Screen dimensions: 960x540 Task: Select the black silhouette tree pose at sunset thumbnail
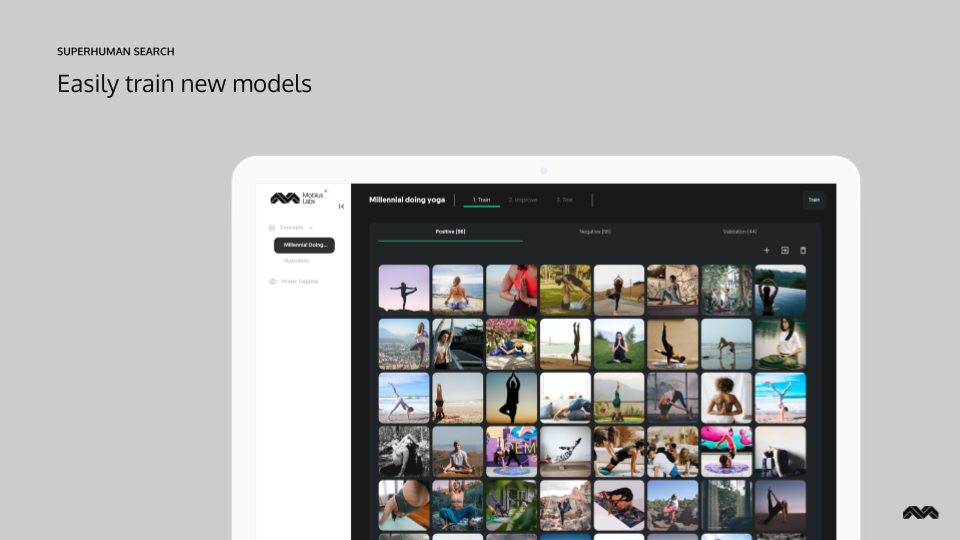click(511, 398)
